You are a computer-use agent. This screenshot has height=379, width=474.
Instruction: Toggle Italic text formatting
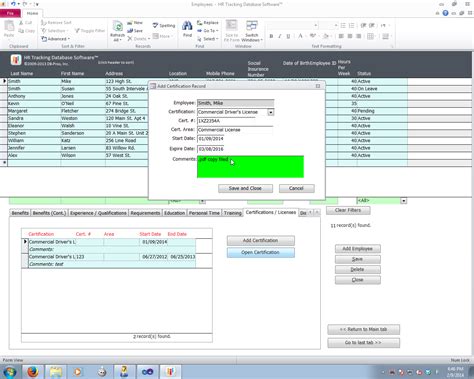pos(280,36)
